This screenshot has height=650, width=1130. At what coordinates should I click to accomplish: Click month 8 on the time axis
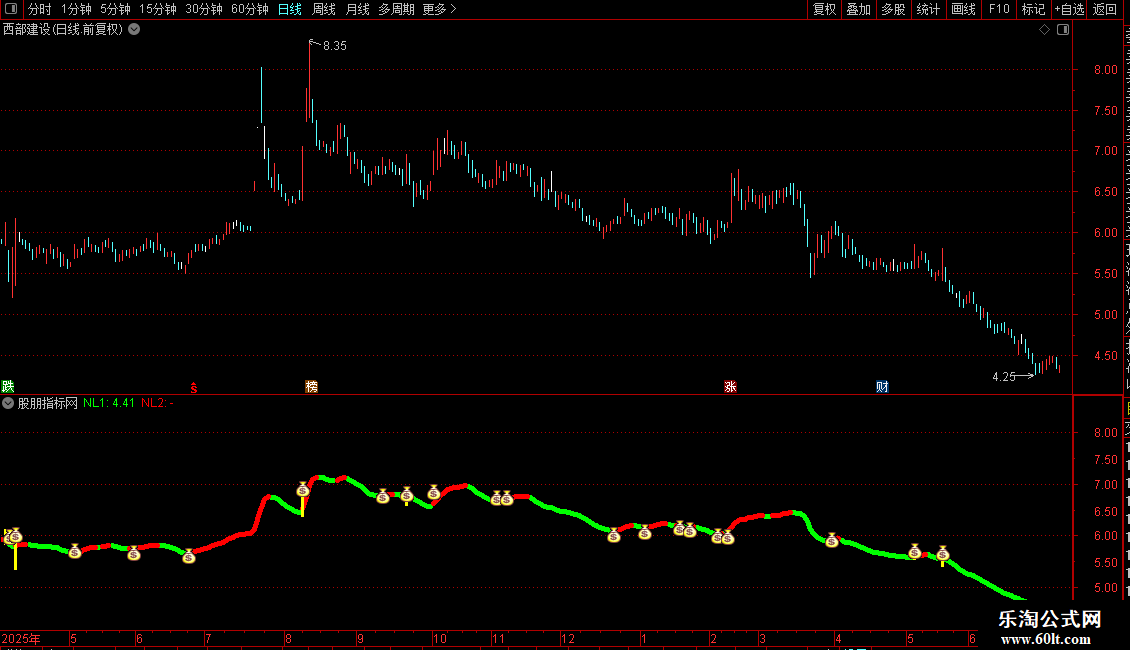288,638
